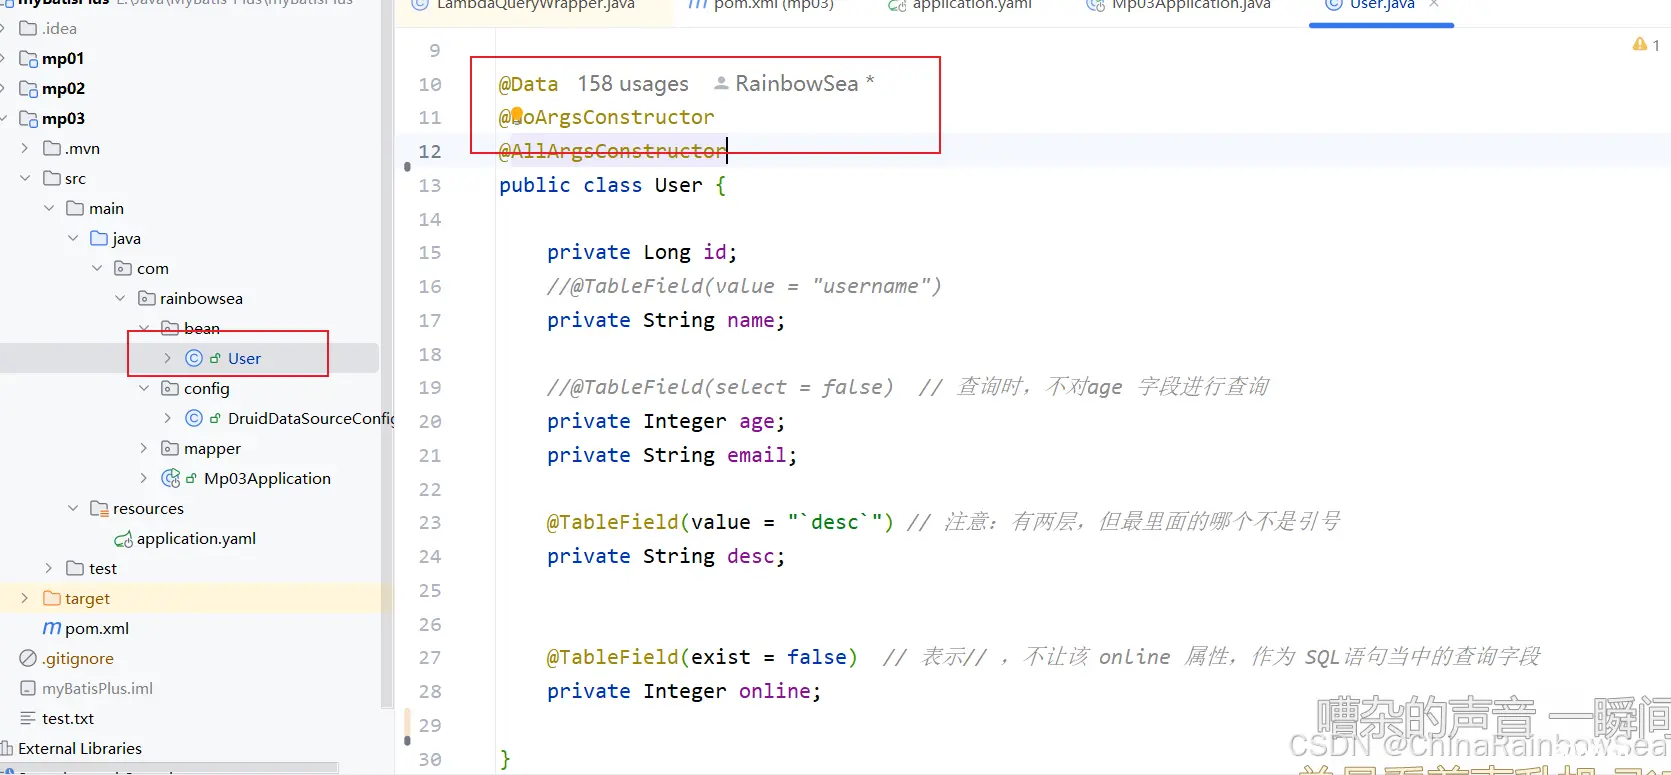
Task: Expand the target folder
Action: (x=25, y=598)
